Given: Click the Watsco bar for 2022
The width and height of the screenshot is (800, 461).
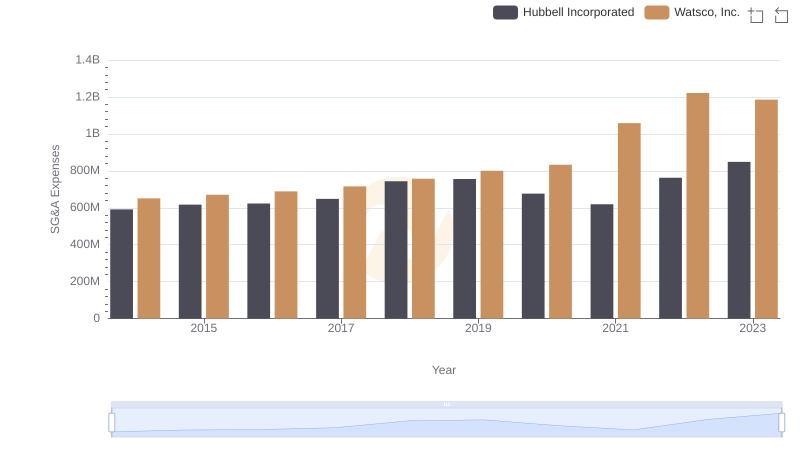Looking at the screenshot, I should point(697,206).
